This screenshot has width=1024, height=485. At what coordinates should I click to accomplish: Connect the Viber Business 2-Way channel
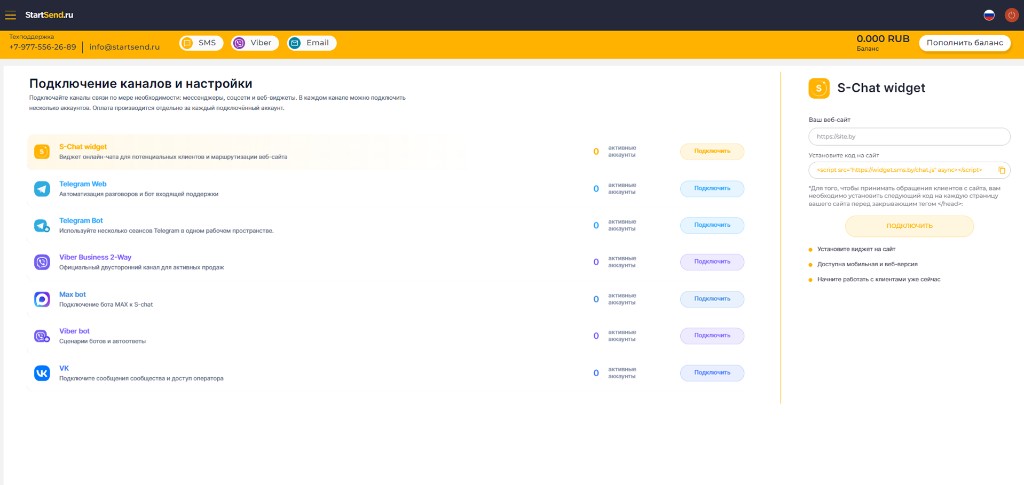pyautogui.click(x=712, y=262)
